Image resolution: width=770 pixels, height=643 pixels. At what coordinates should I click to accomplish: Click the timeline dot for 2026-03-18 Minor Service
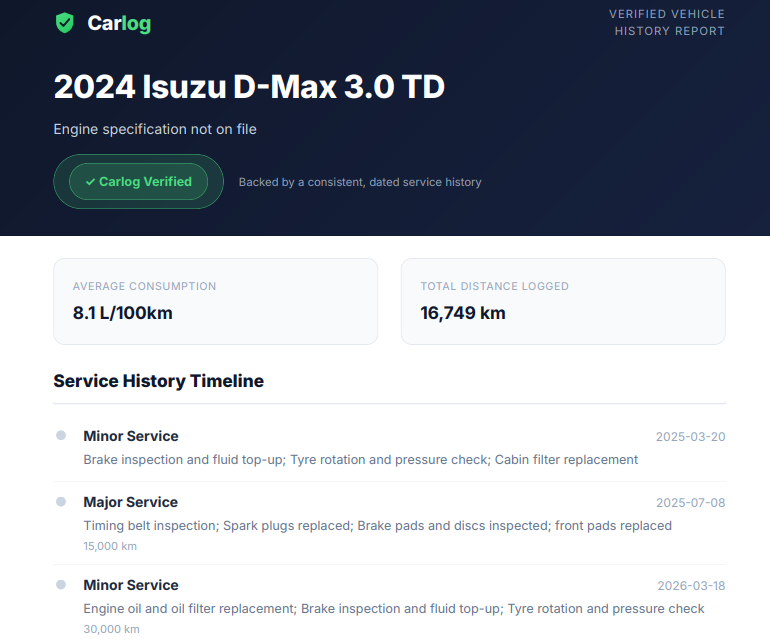(x=61, y=585)
